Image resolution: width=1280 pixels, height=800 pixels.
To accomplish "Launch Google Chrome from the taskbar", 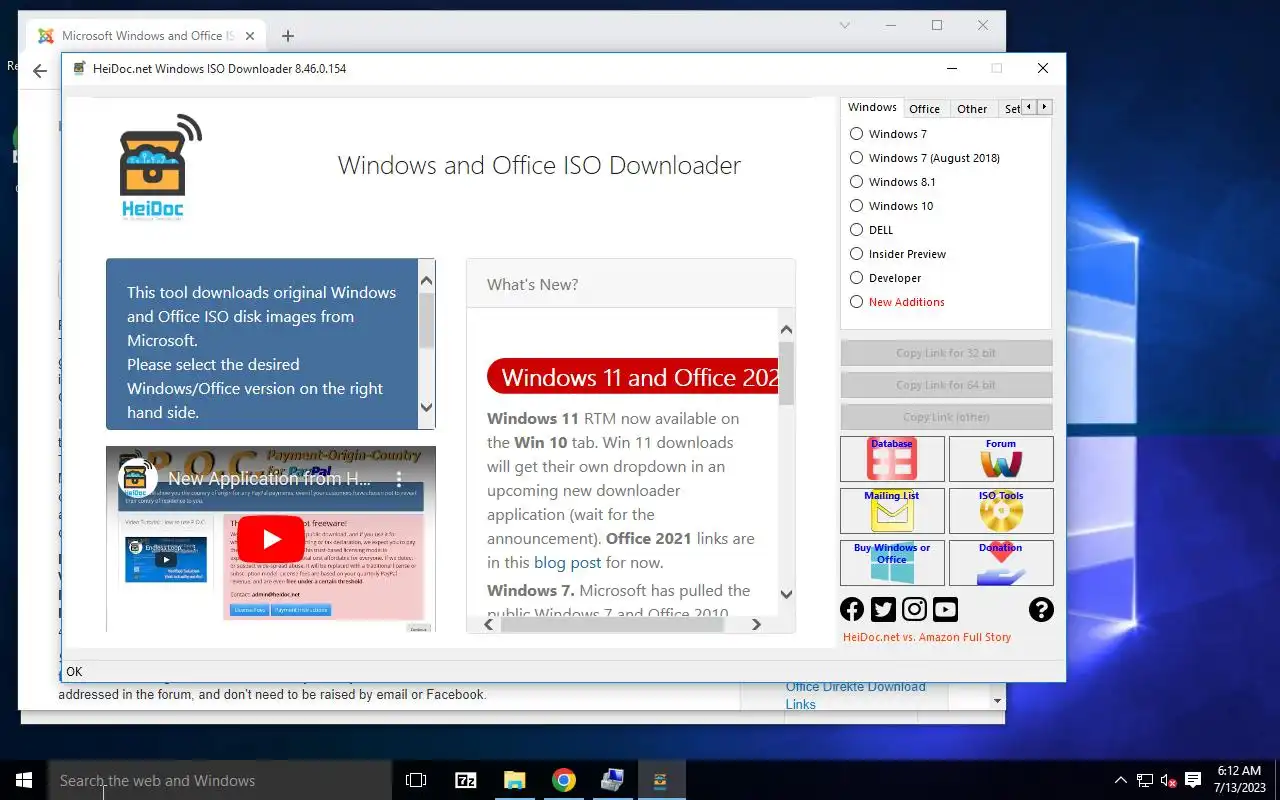I will click(x=563, y=780).
